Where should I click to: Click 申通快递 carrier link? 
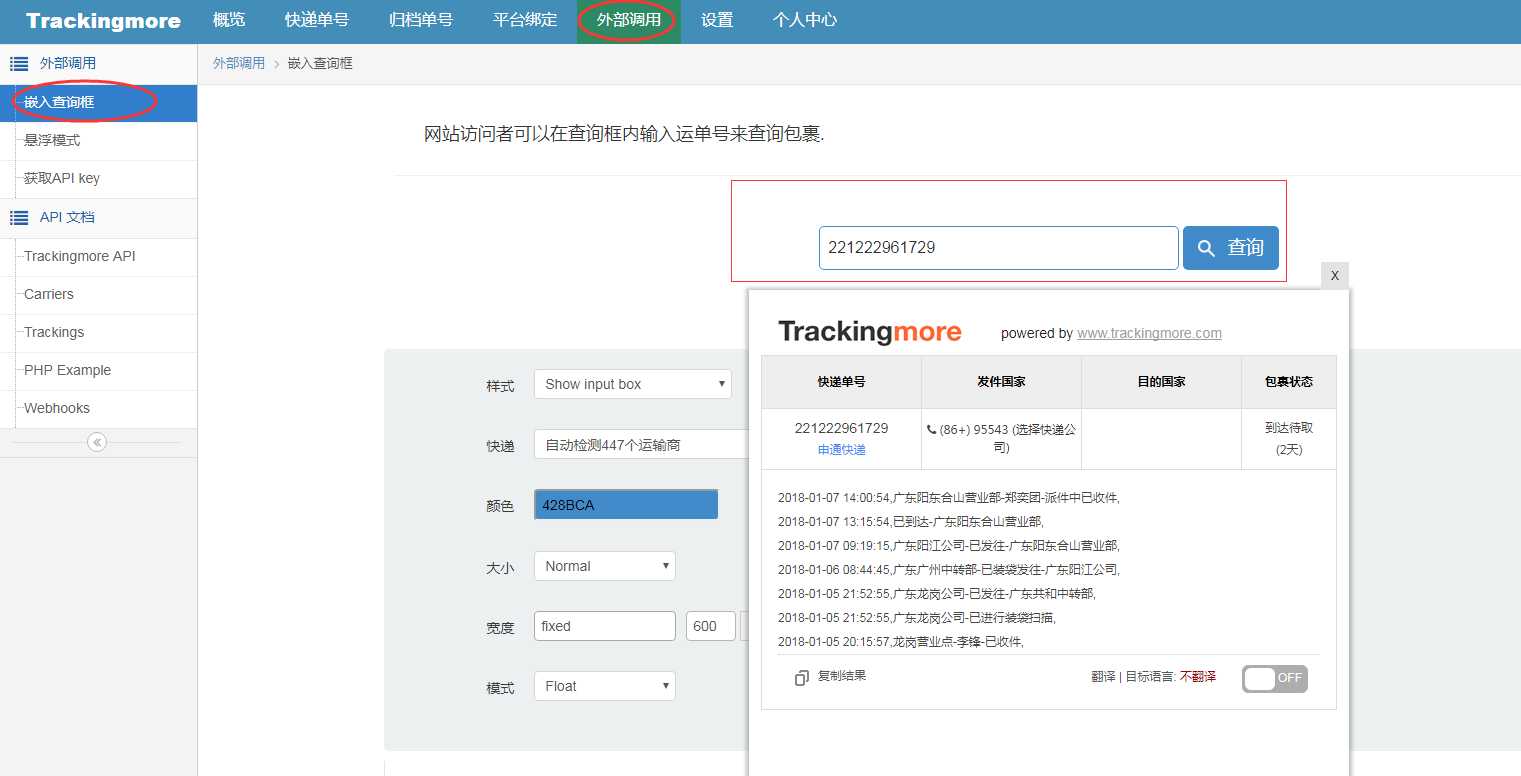[842, 450]
